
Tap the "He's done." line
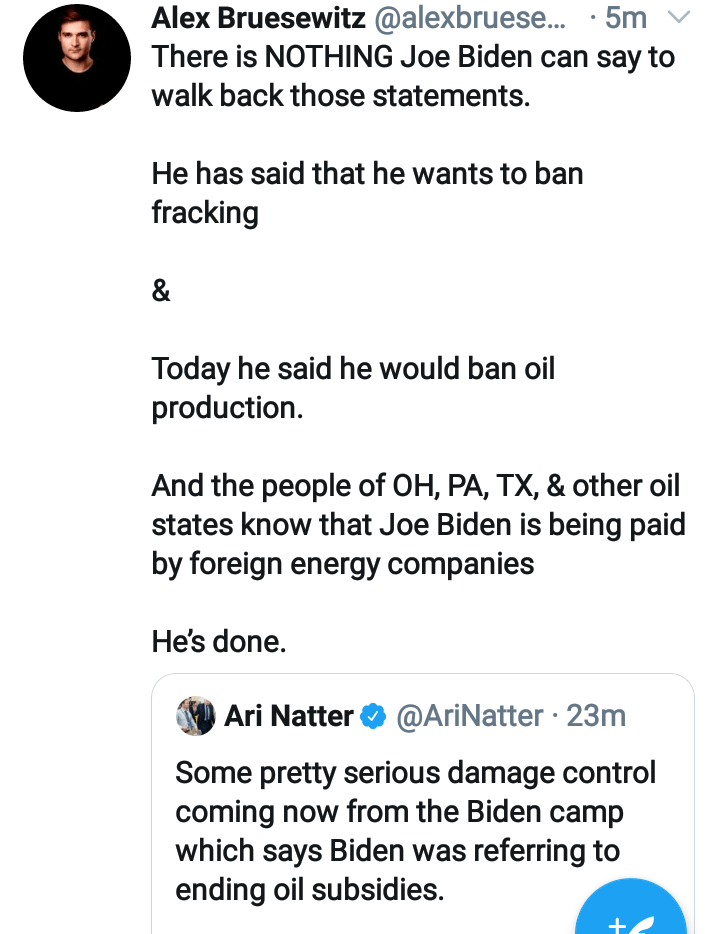[219, 642]
